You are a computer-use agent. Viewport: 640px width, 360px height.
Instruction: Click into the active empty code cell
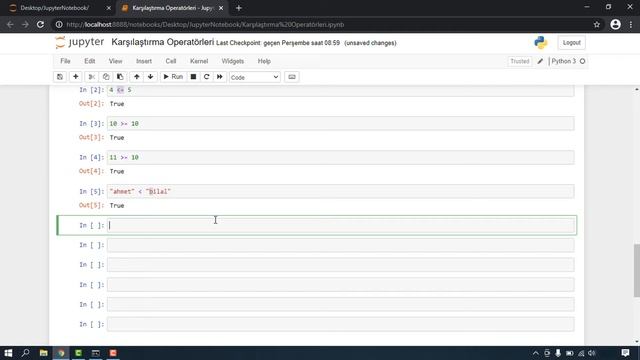(340, 225)
